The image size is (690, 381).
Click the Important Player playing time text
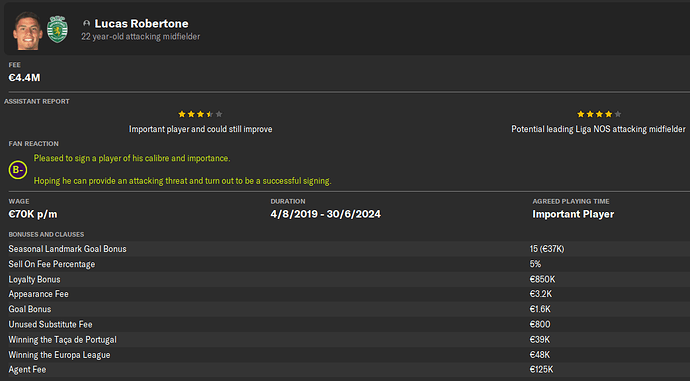tap(573, 214)
